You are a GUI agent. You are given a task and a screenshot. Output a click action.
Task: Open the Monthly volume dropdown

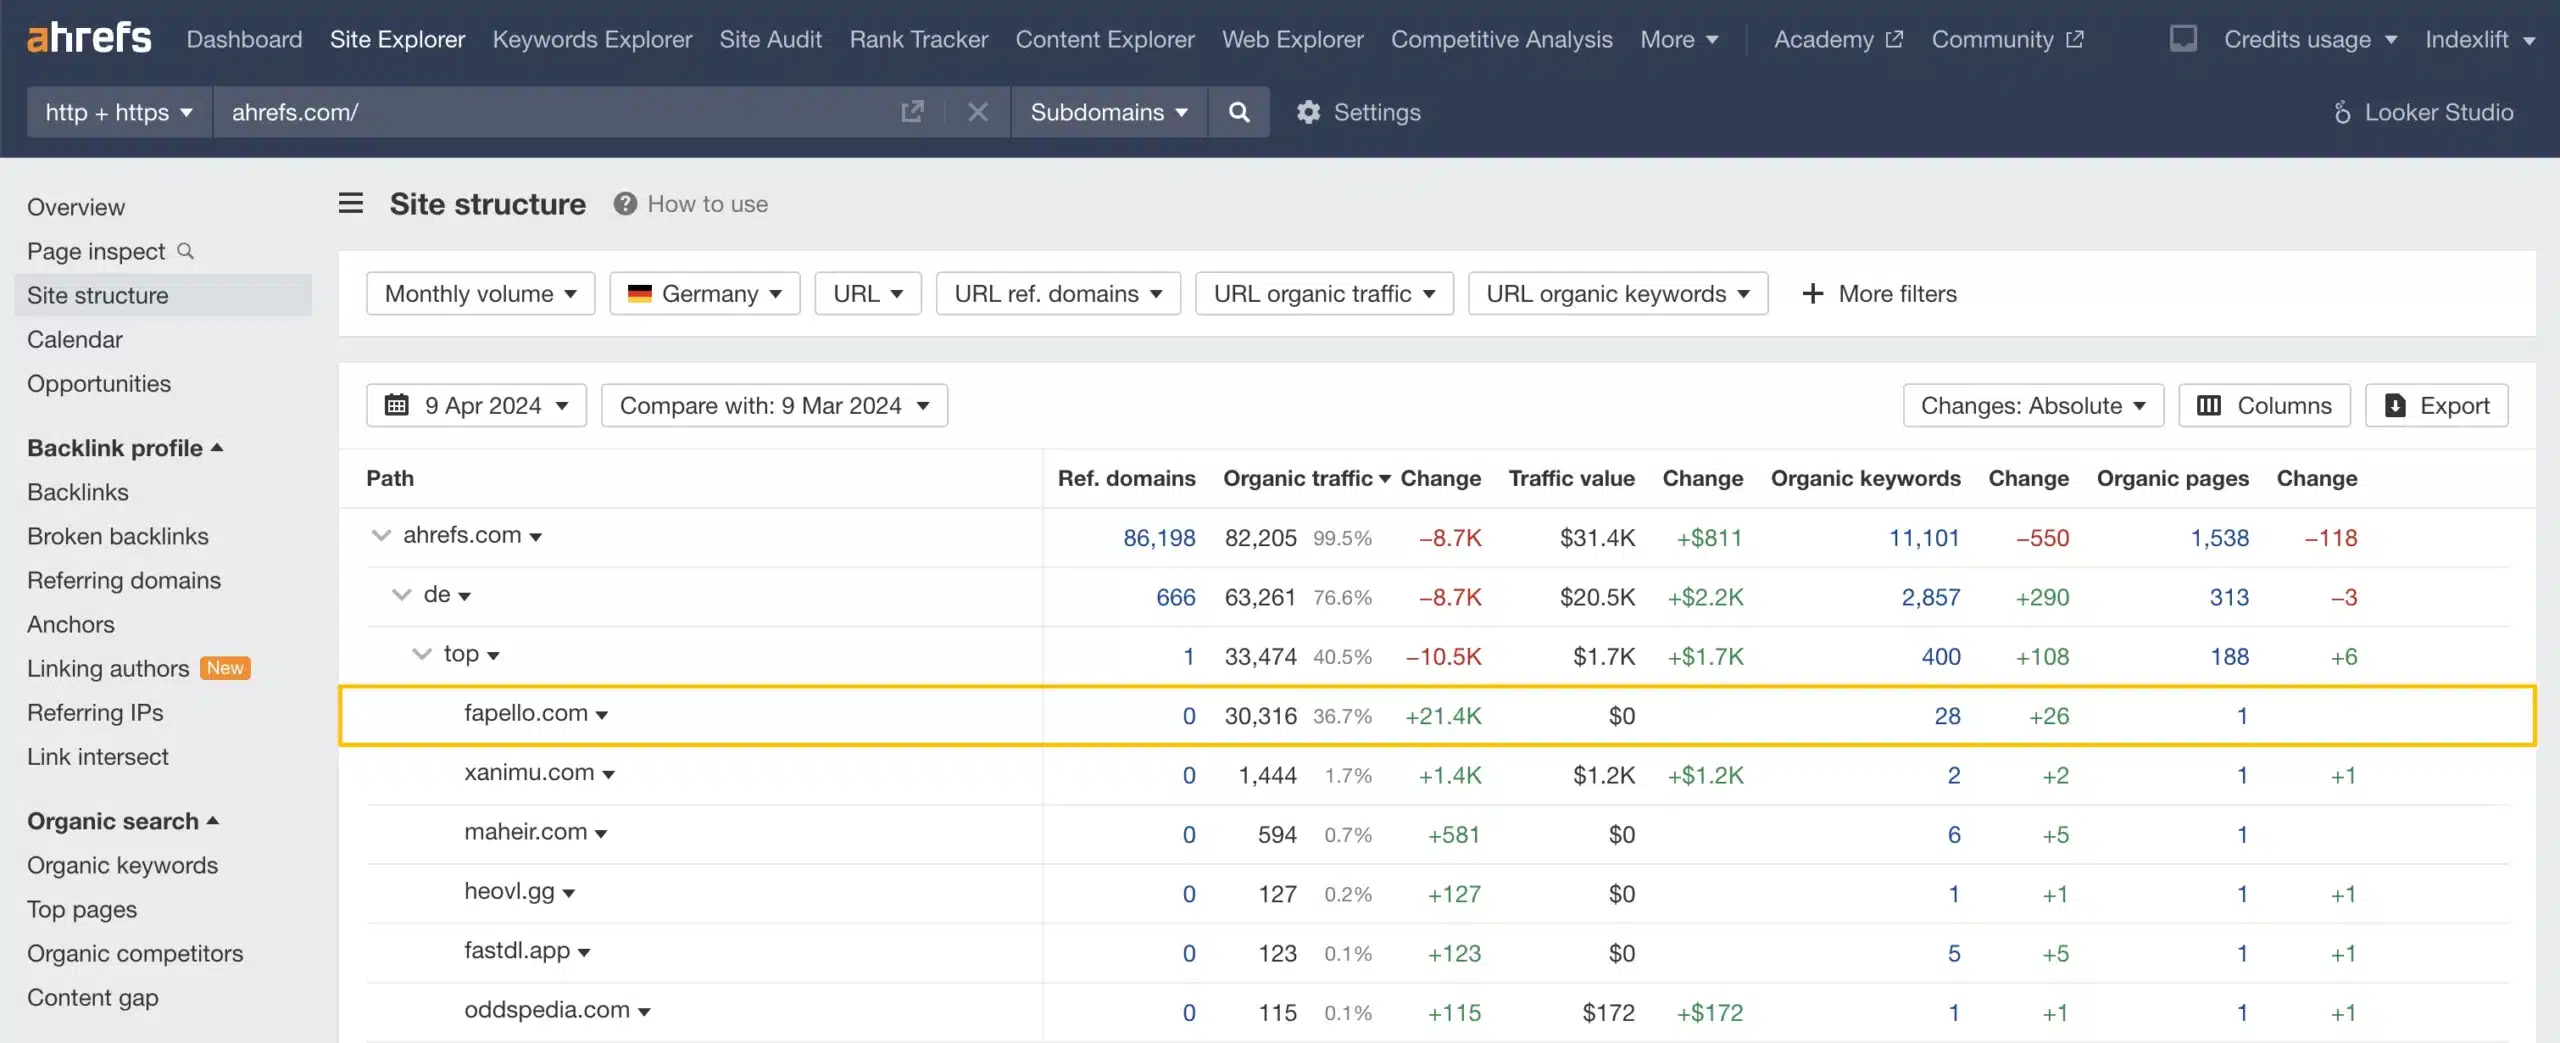(481, 293)
